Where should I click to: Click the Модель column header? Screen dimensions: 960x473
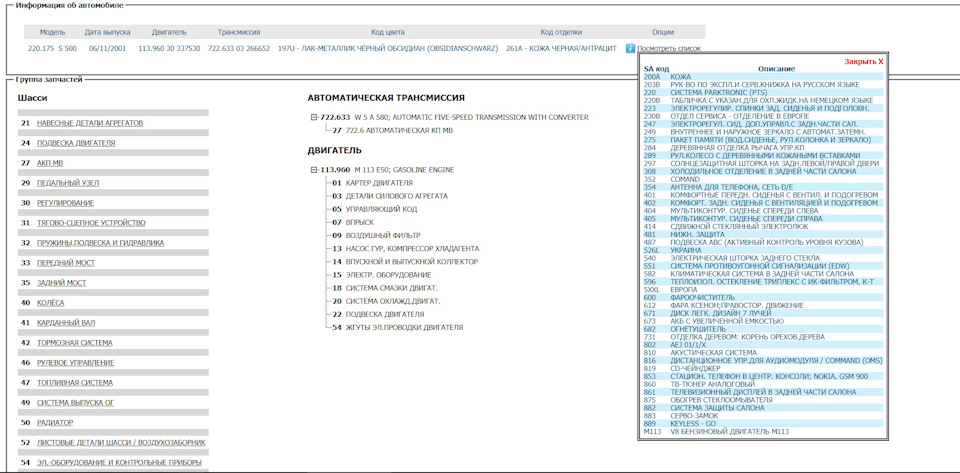pos(53,32)
